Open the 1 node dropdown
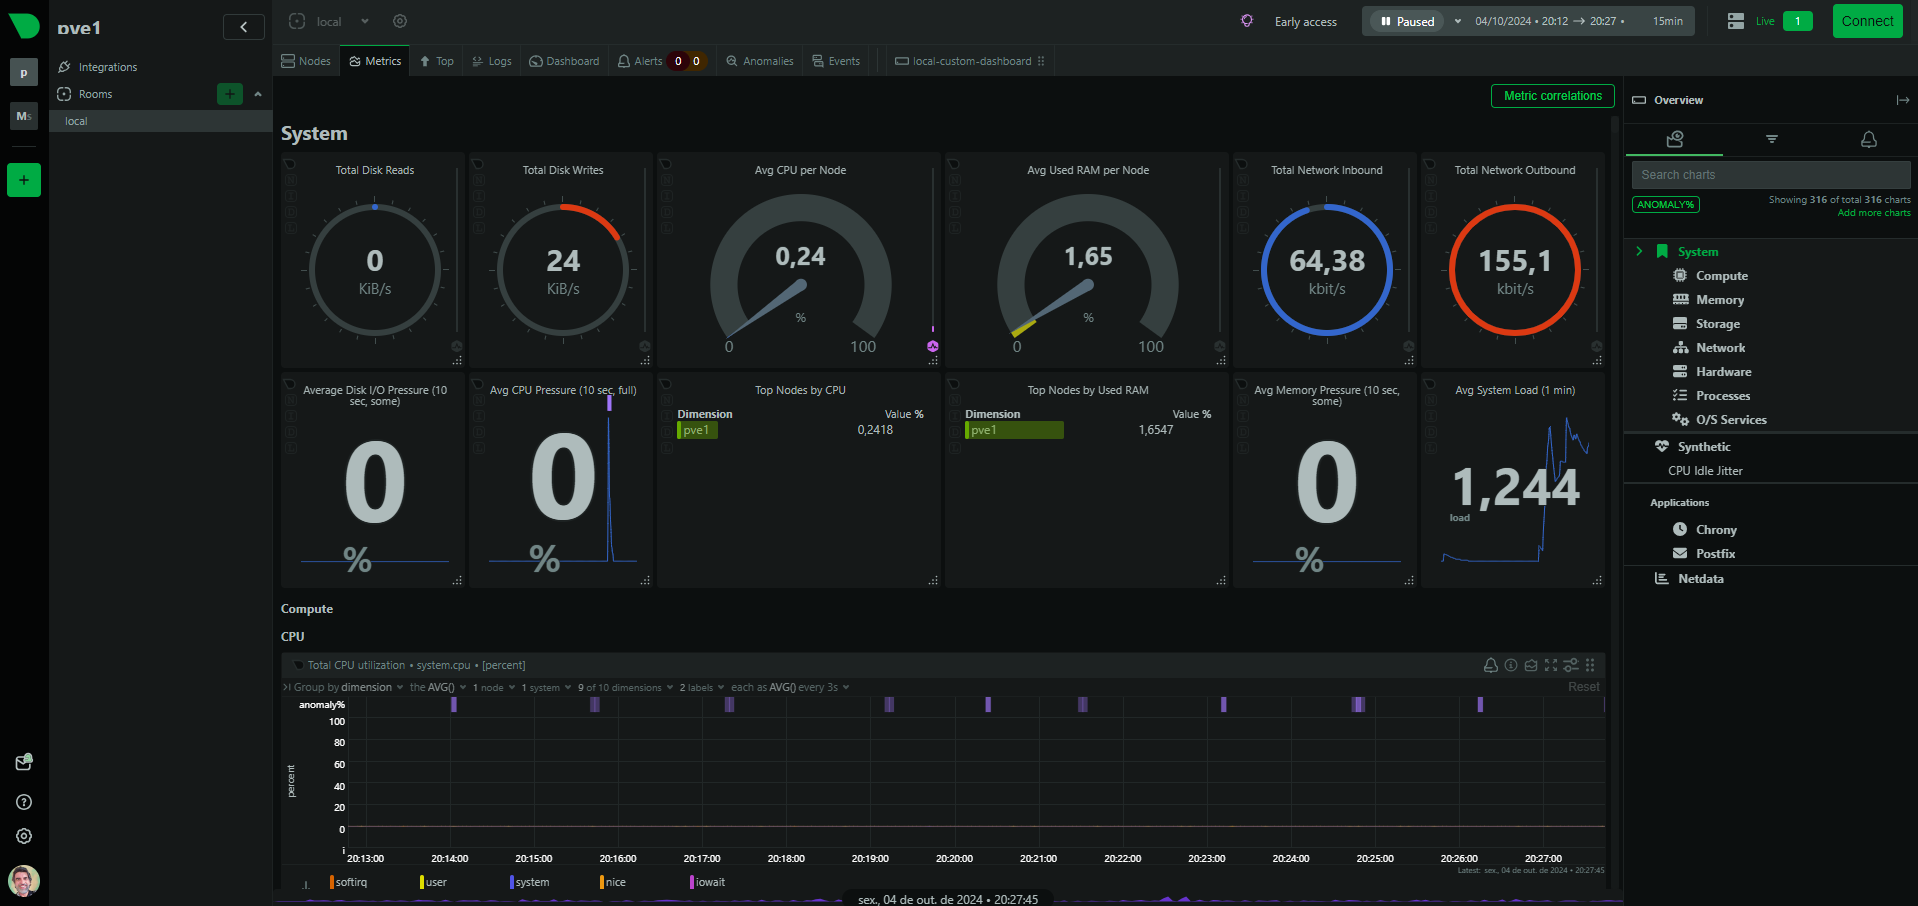The image size is (1918, 906). click(x=494, y=687)
